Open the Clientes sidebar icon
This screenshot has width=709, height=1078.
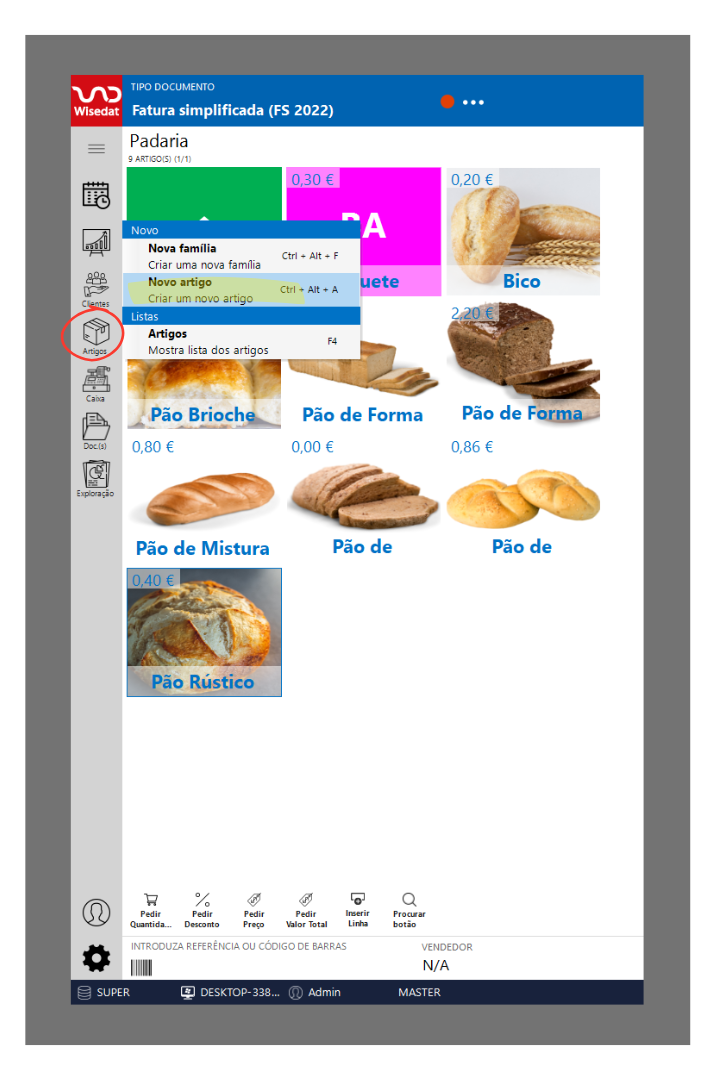tap(96, 289)
